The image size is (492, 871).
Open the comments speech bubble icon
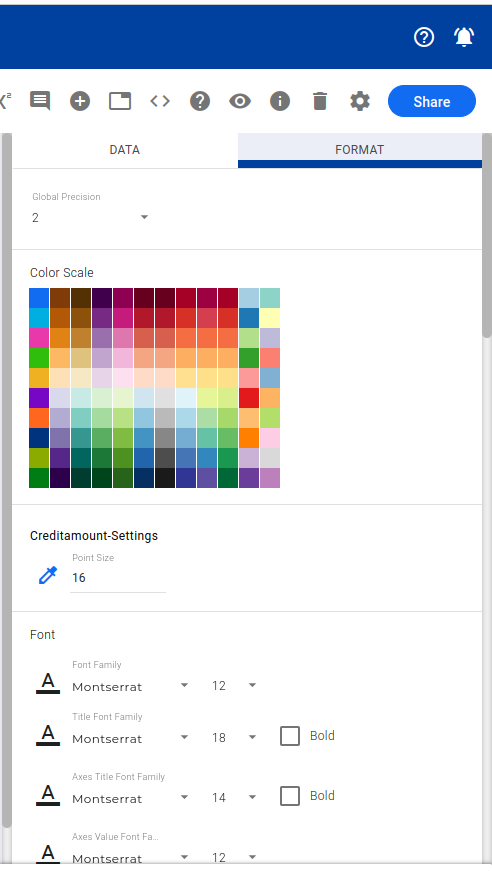tap(40, 101)
